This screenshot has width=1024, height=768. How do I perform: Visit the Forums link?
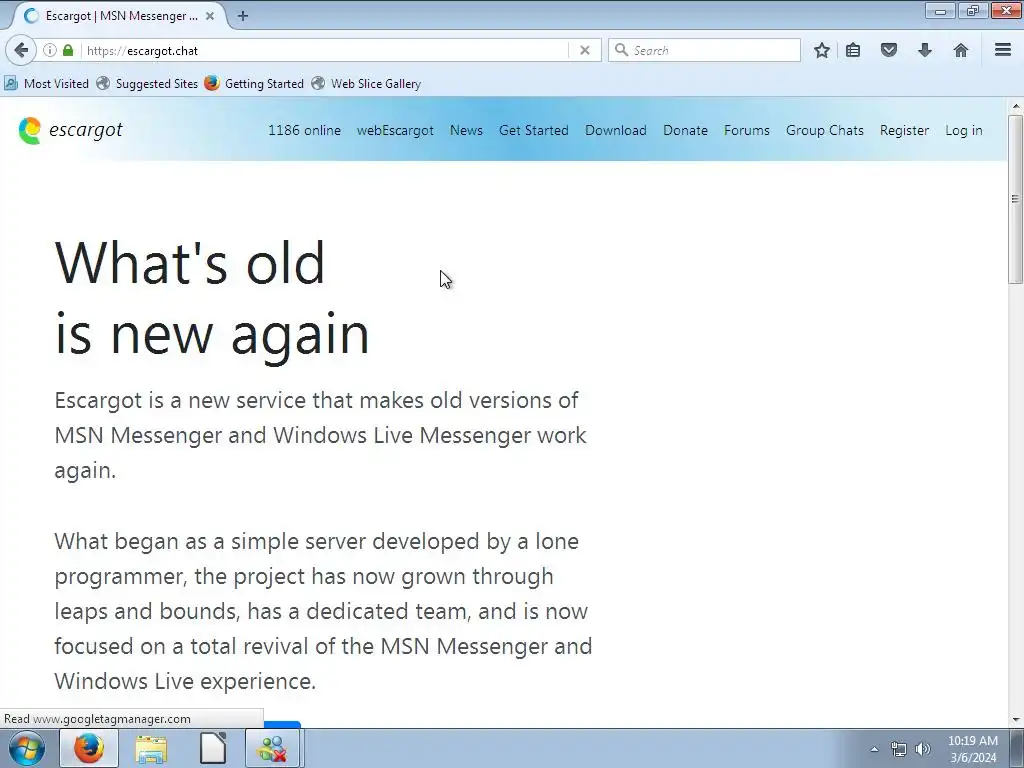pos(746,130)
